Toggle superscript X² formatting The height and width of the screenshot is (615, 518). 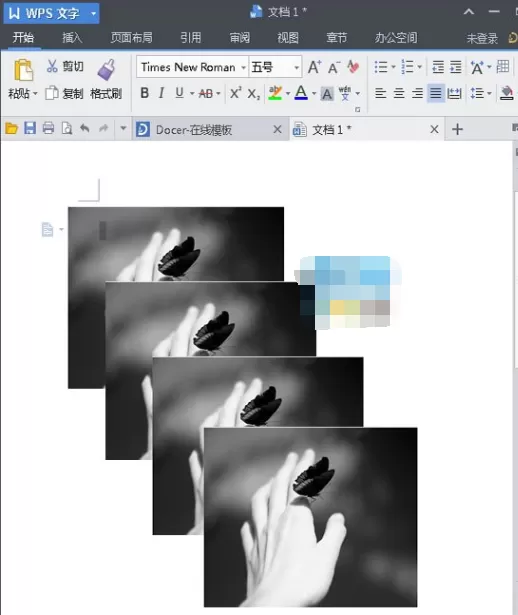tap(235, 93)
